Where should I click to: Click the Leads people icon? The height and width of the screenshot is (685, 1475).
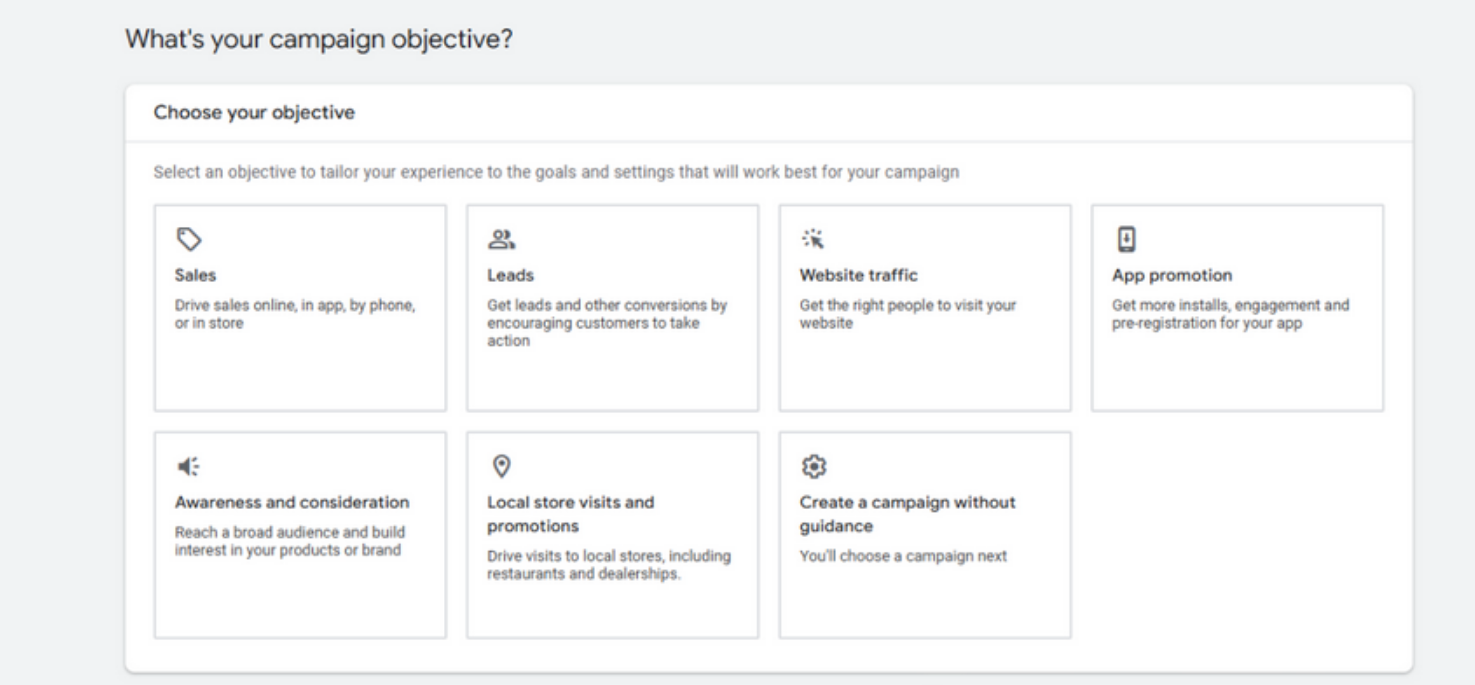[x=501, y=239]
